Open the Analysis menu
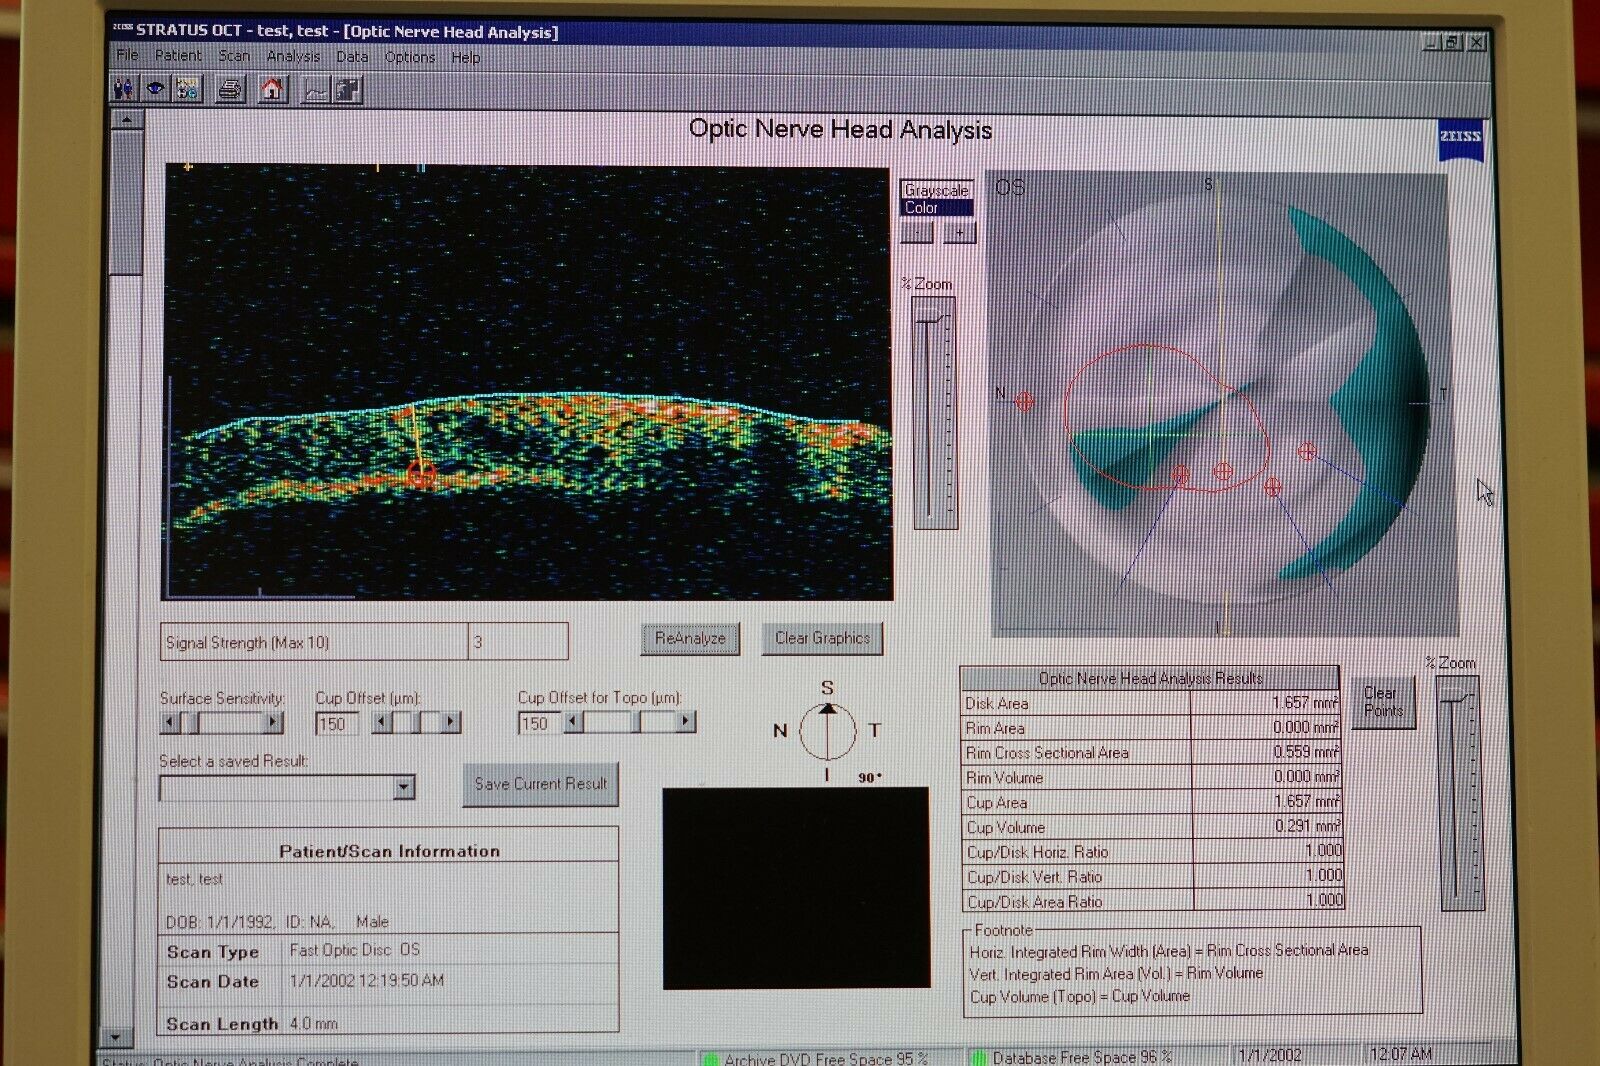This screenshot has height=1066, width=1600. tap(293, 56)
